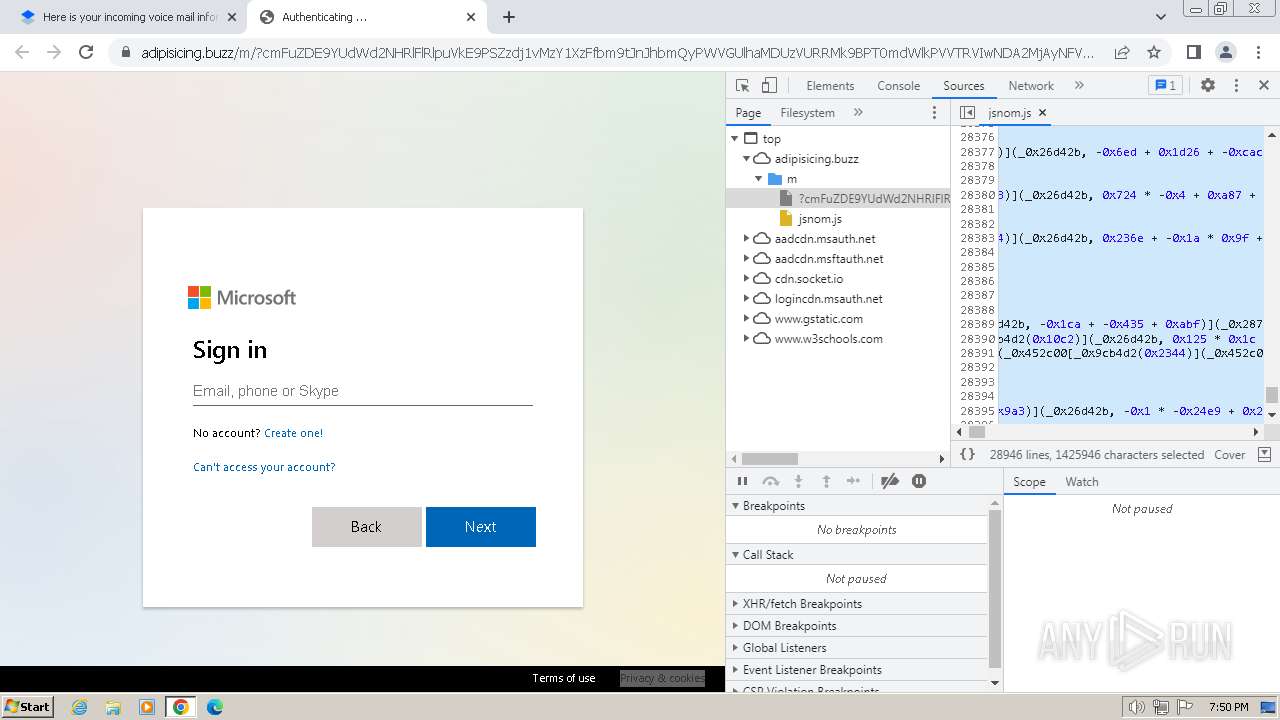Open DevTools settings gear
The height and width of the screenshot is (720, 1280).
[1208, 86]
